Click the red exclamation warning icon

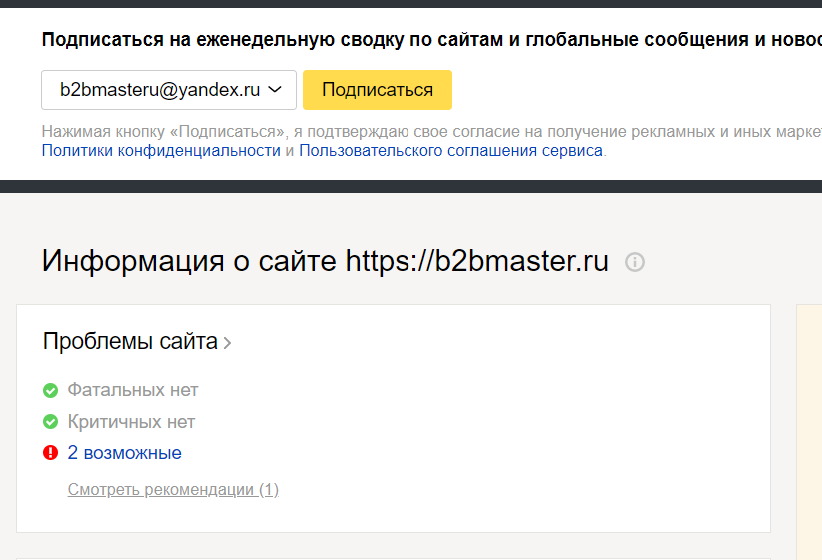51,453
